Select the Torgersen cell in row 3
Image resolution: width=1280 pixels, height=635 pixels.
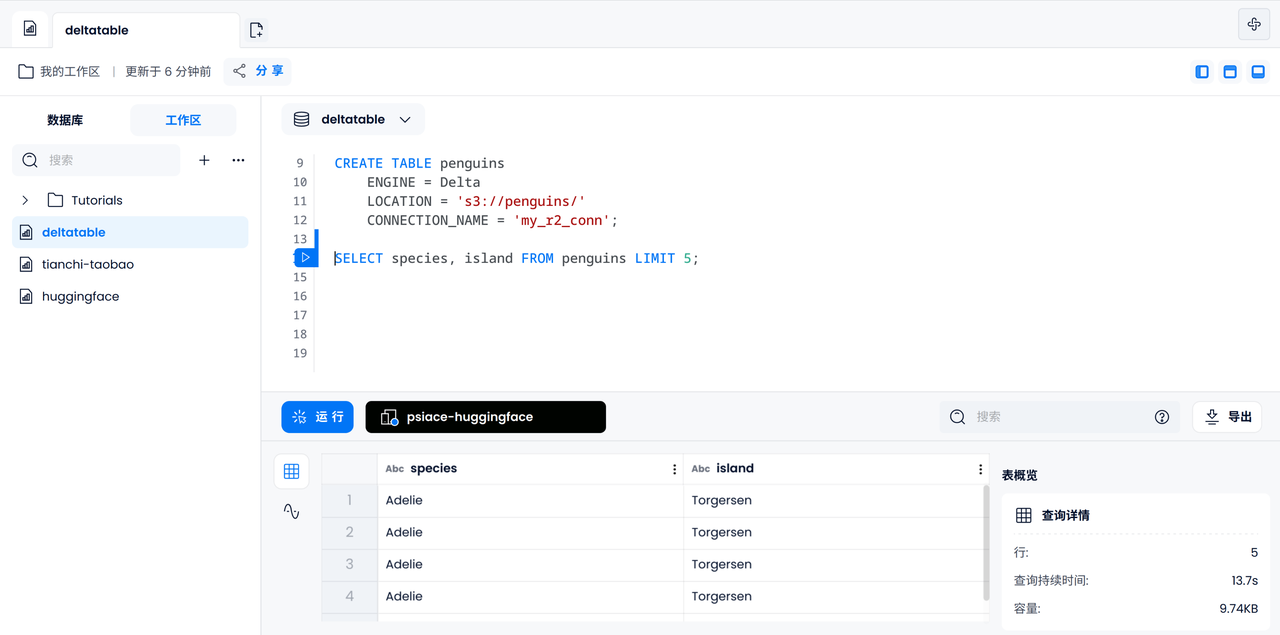click(x=836, y=564)
